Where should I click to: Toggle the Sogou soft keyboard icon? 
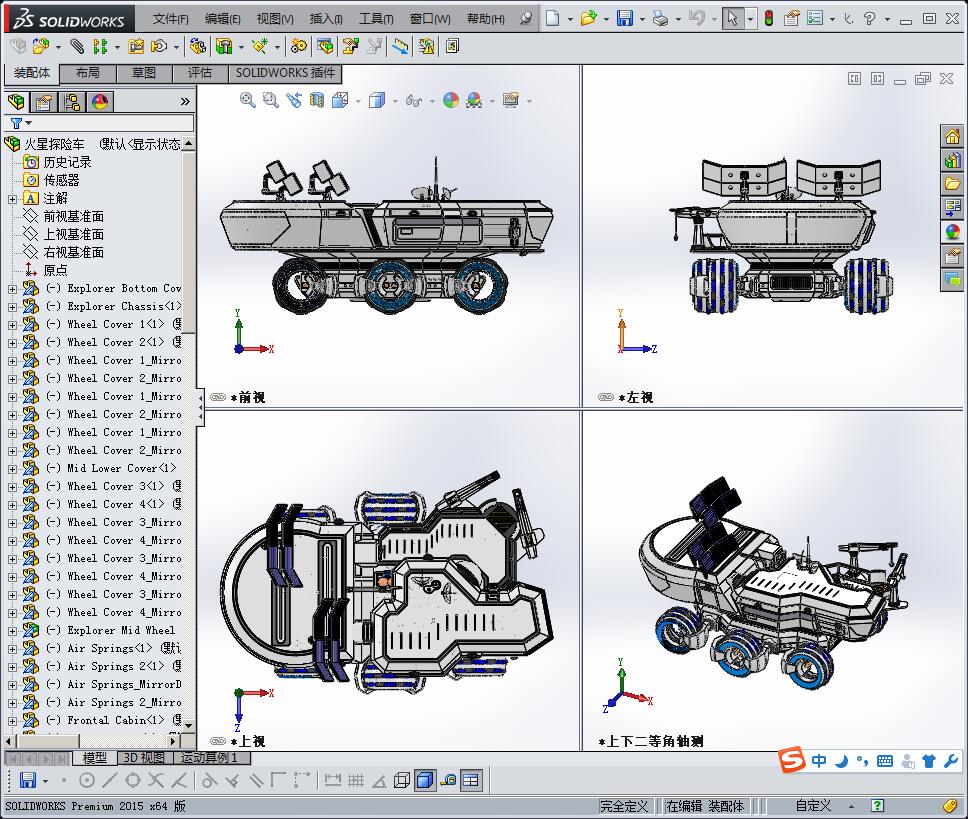pyautogui.click(x=885, y=761)
